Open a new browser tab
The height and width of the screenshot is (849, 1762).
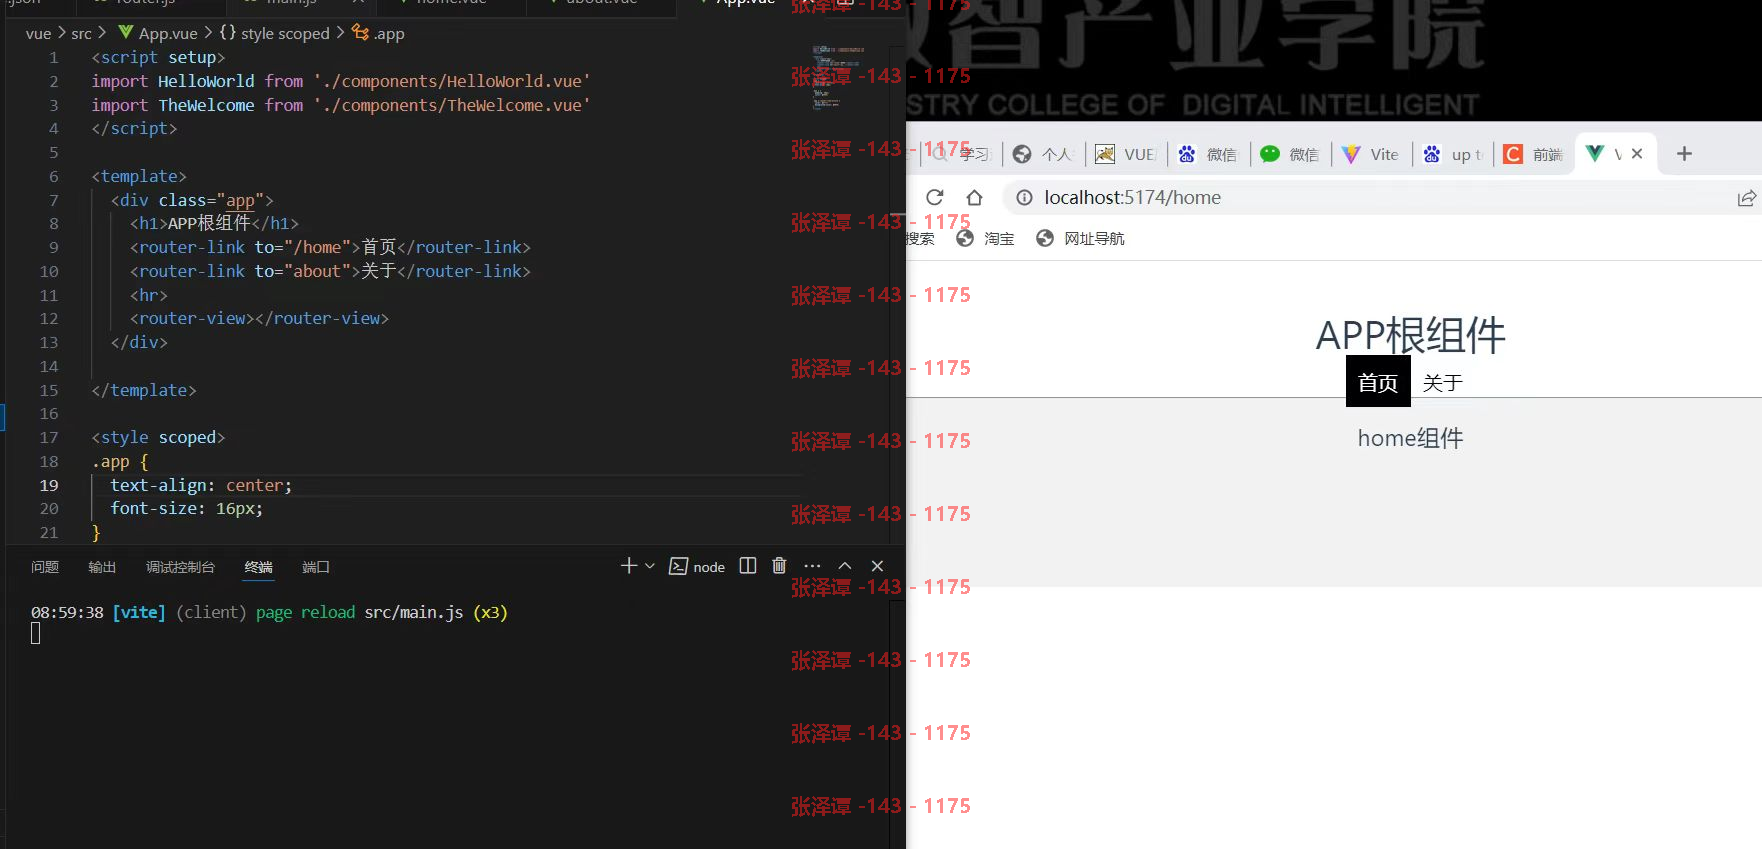click(x=1684, y=154)
